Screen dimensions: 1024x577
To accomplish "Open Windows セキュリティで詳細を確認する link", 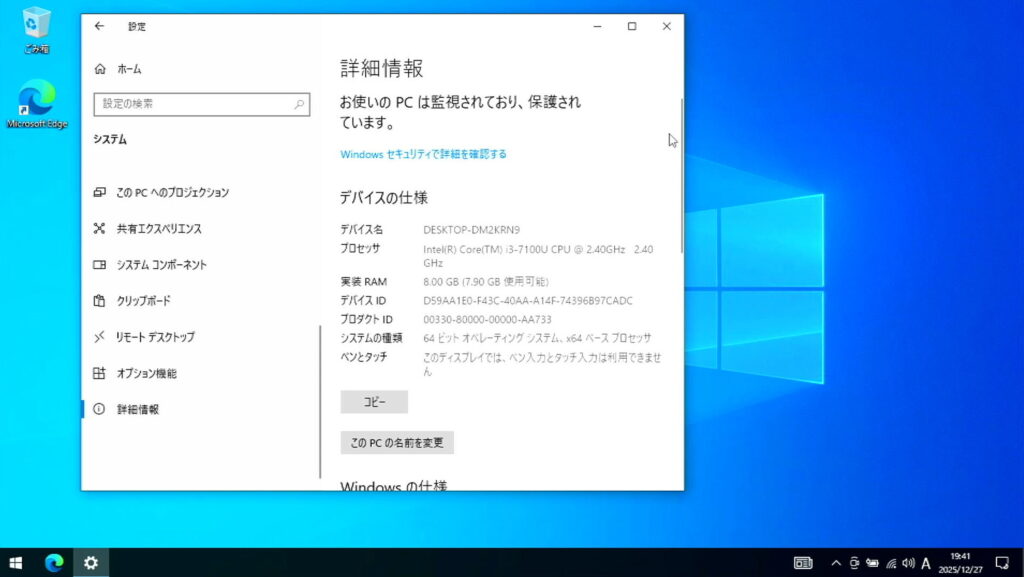I will pos(423,154).
